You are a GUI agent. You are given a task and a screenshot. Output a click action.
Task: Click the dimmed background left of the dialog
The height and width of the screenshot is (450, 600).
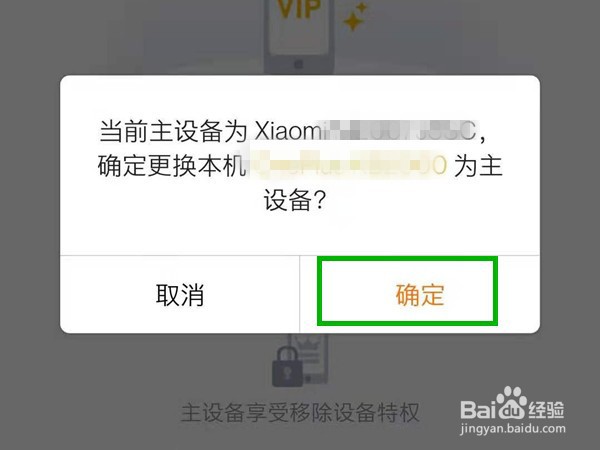30,204
